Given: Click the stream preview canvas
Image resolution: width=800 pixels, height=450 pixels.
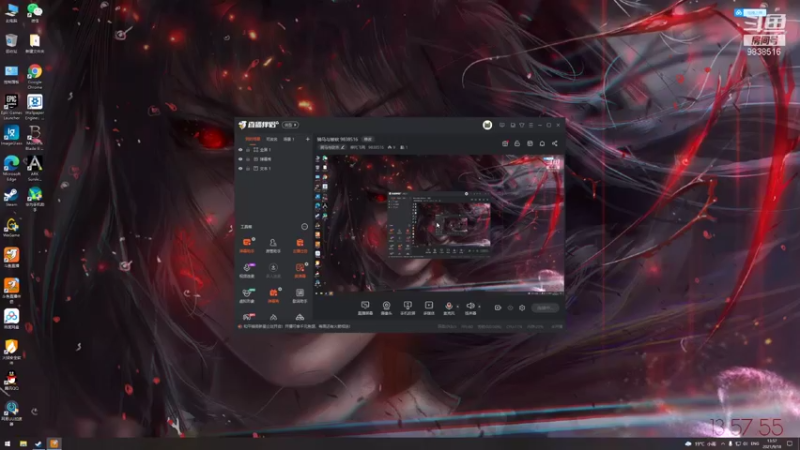Looking at the screenshot, I should coord(440,224).
